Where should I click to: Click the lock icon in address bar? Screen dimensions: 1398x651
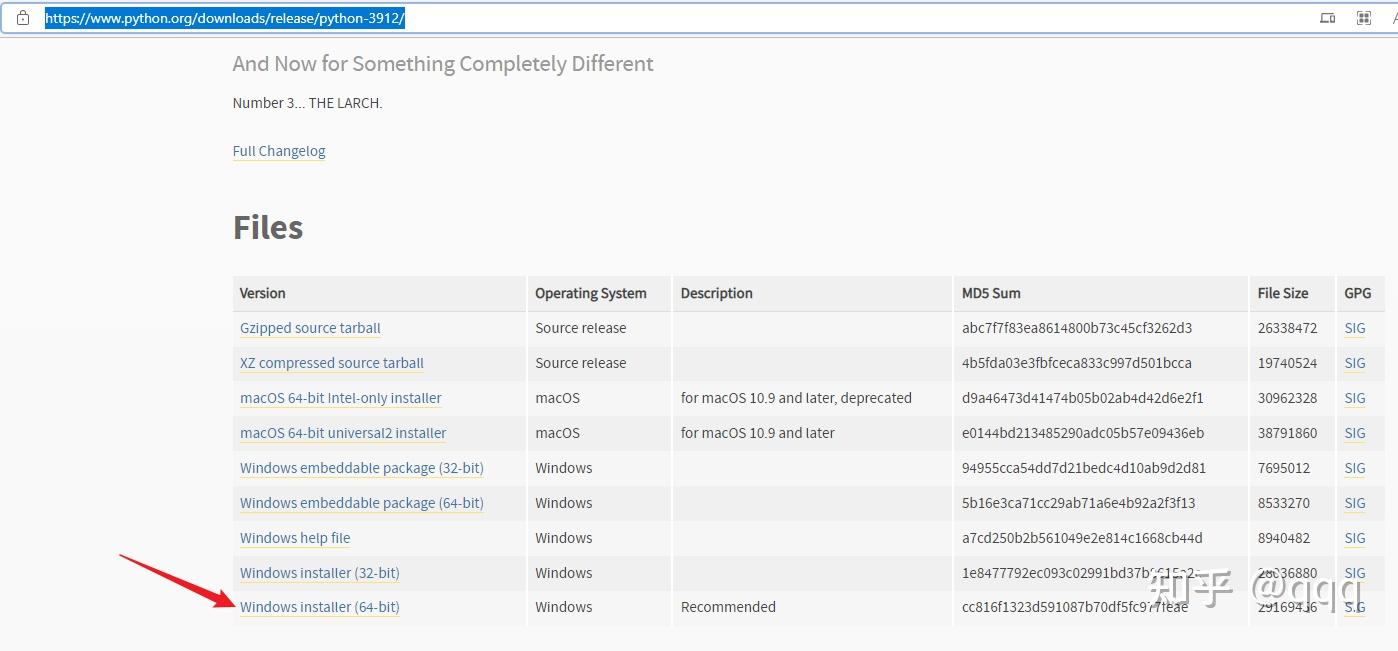(x=23, y=18)
